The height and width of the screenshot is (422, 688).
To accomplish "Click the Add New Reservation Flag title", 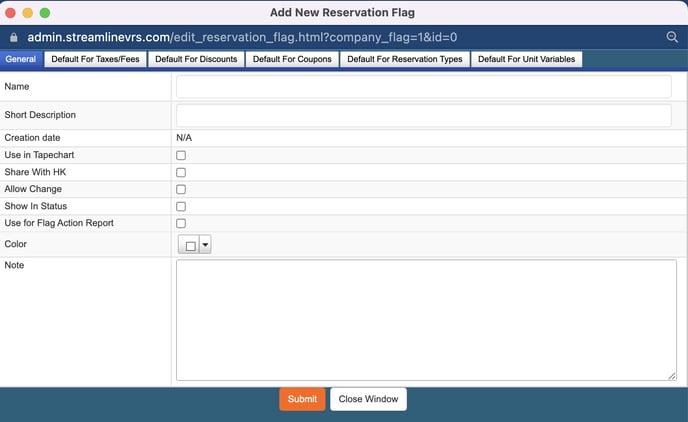I will pyautogui.click(x=342, y=12).
